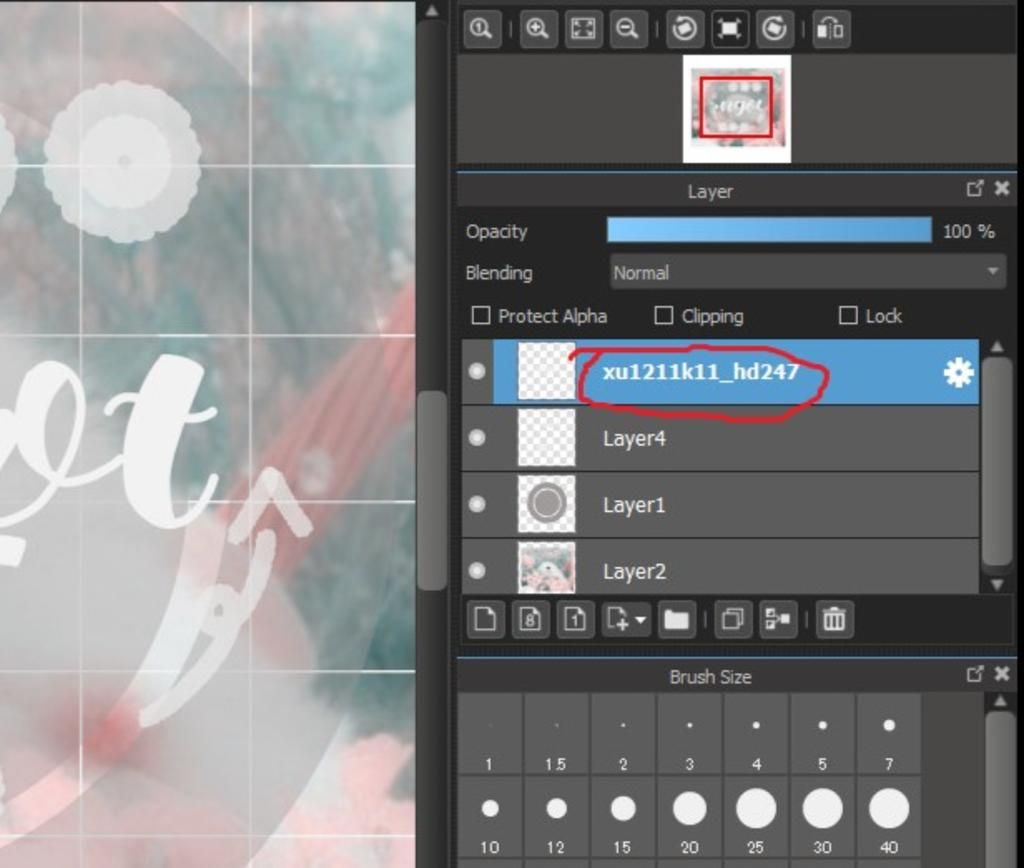1024x868 pixels.
Task: Select the Layer4 layer
Action: [720, 438]
